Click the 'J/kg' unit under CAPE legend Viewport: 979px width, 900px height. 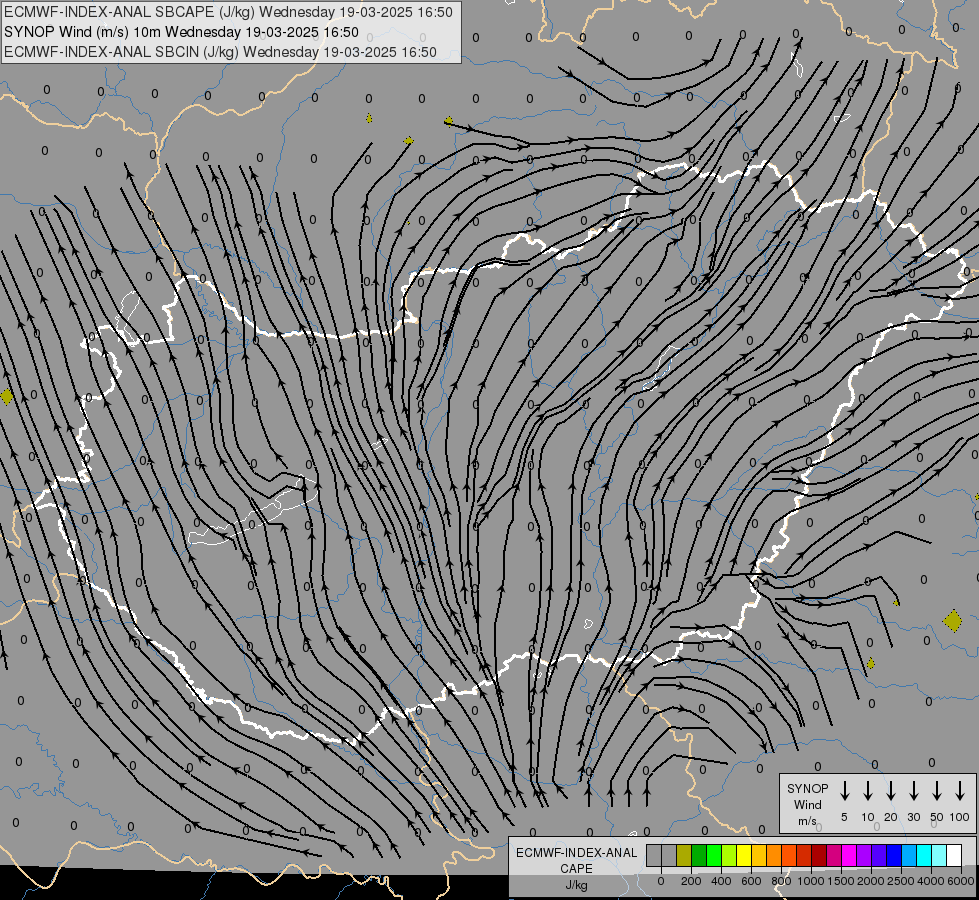click(x=576, y=885)
